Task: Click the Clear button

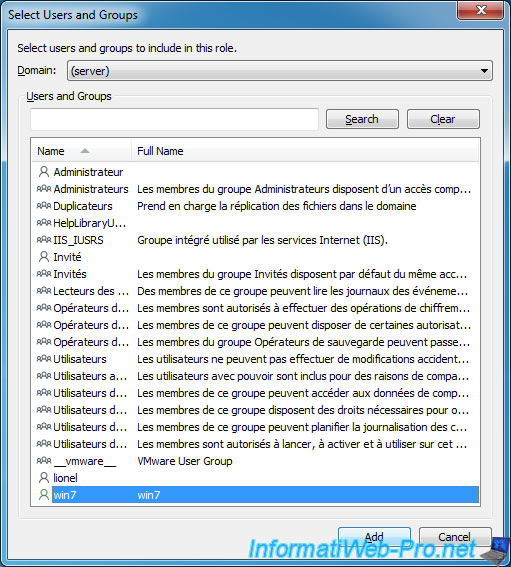Action: coord(443,119)
